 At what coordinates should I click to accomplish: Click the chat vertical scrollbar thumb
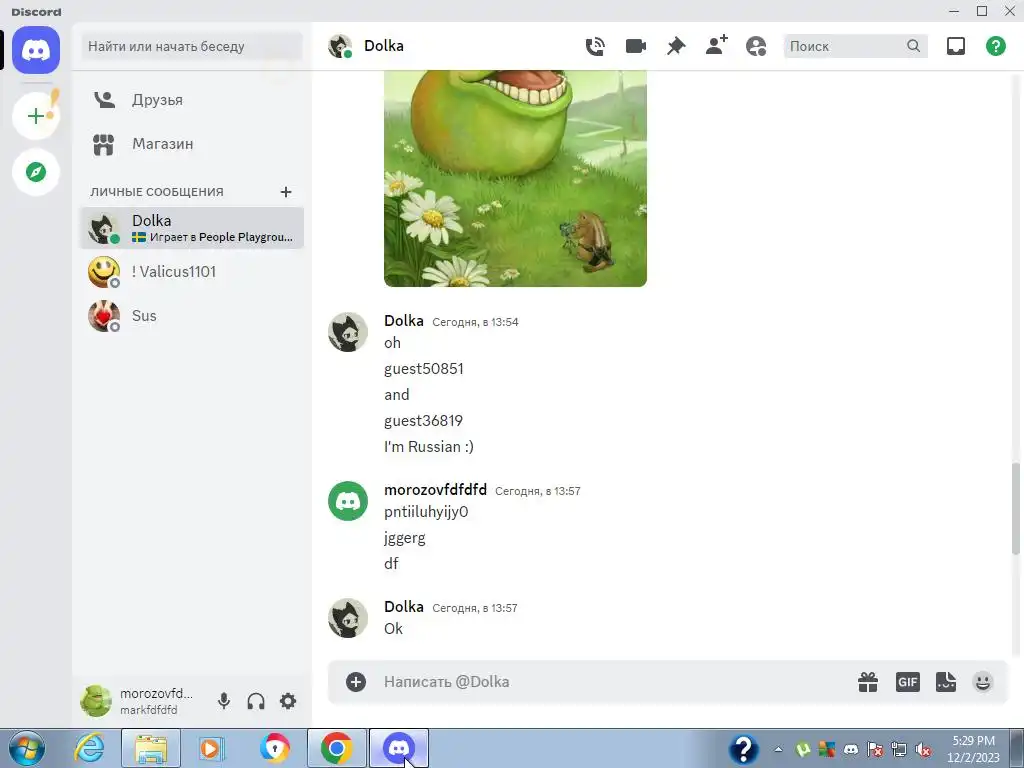(1017, 509)
